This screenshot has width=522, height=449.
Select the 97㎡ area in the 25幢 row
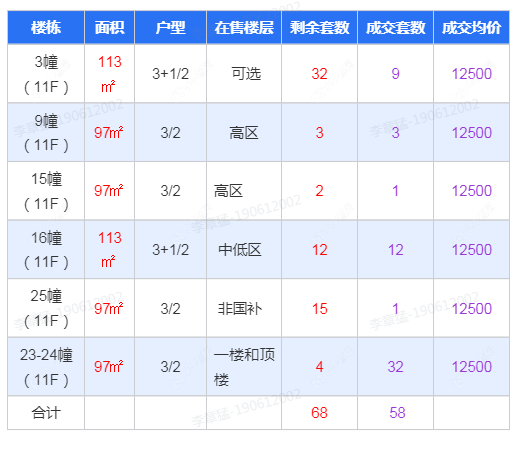pos(109,308)
